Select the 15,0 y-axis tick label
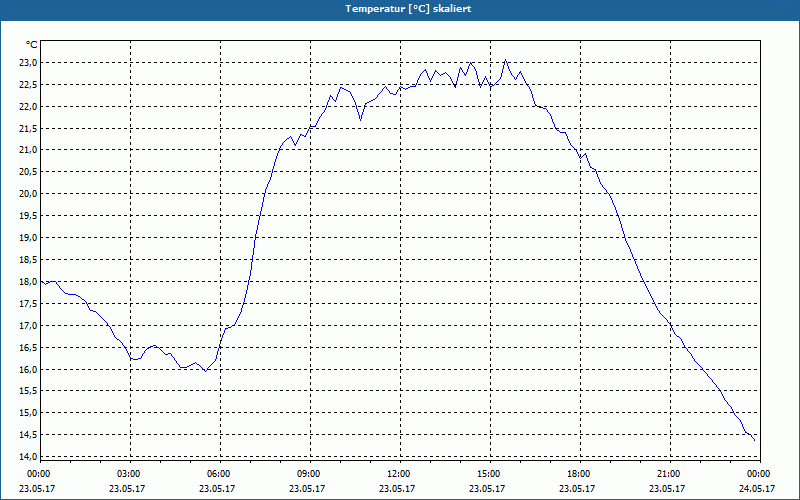This screenshot has width=800, height=500. 29,413
